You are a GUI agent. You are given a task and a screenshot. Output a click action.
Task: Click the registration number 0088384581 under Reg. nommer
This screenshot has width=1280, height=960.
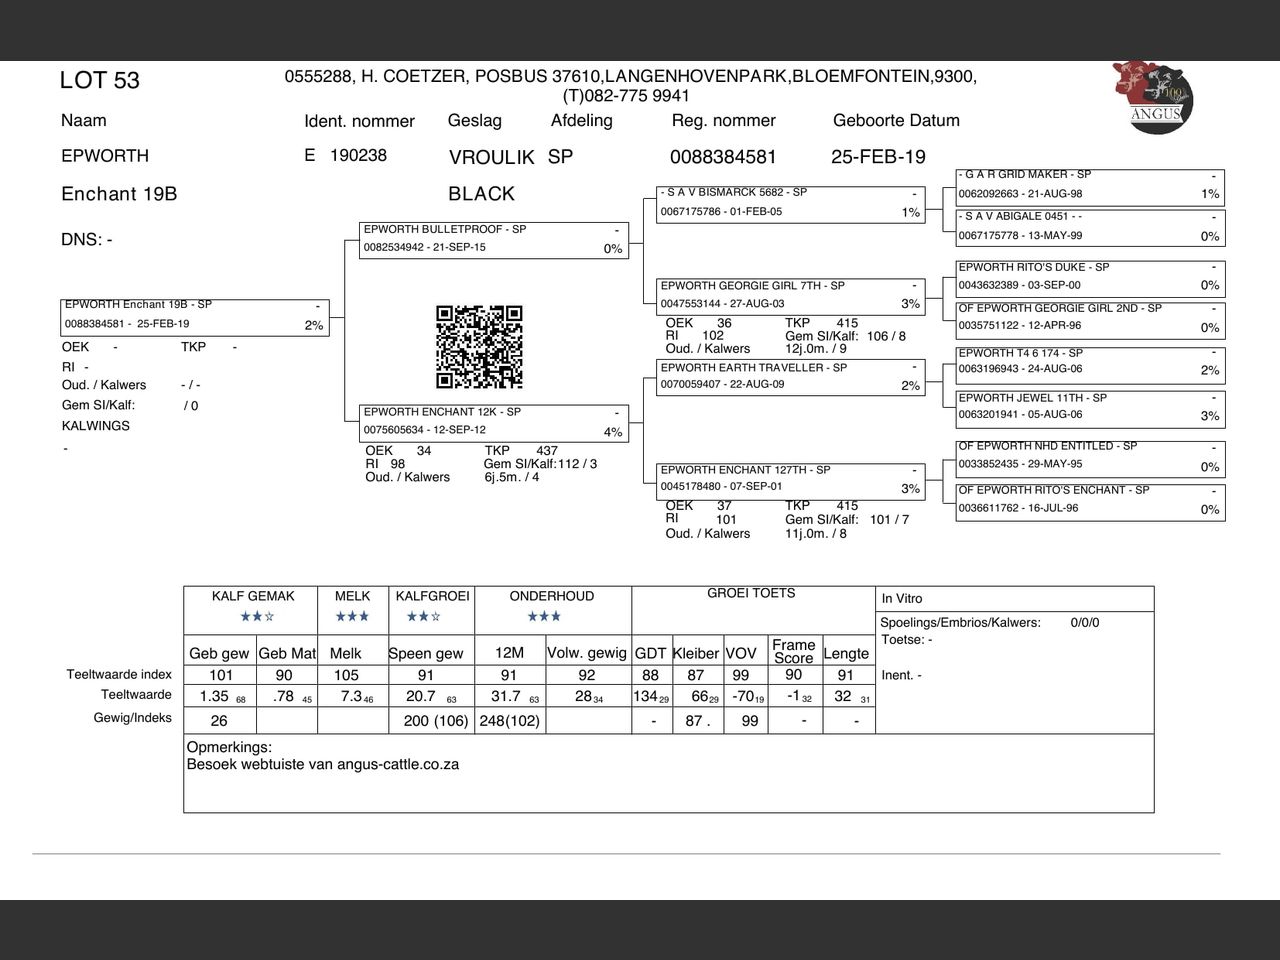723,157
